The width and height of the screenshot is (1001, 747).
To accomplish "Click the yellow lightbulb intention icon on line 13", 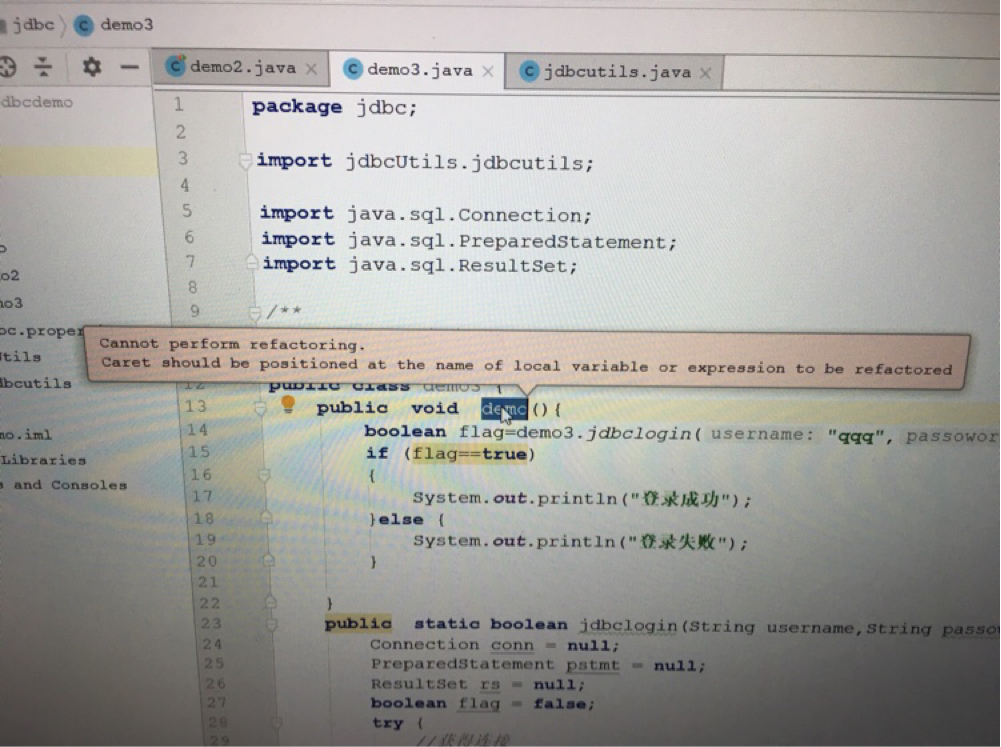I will pos(288,404).
